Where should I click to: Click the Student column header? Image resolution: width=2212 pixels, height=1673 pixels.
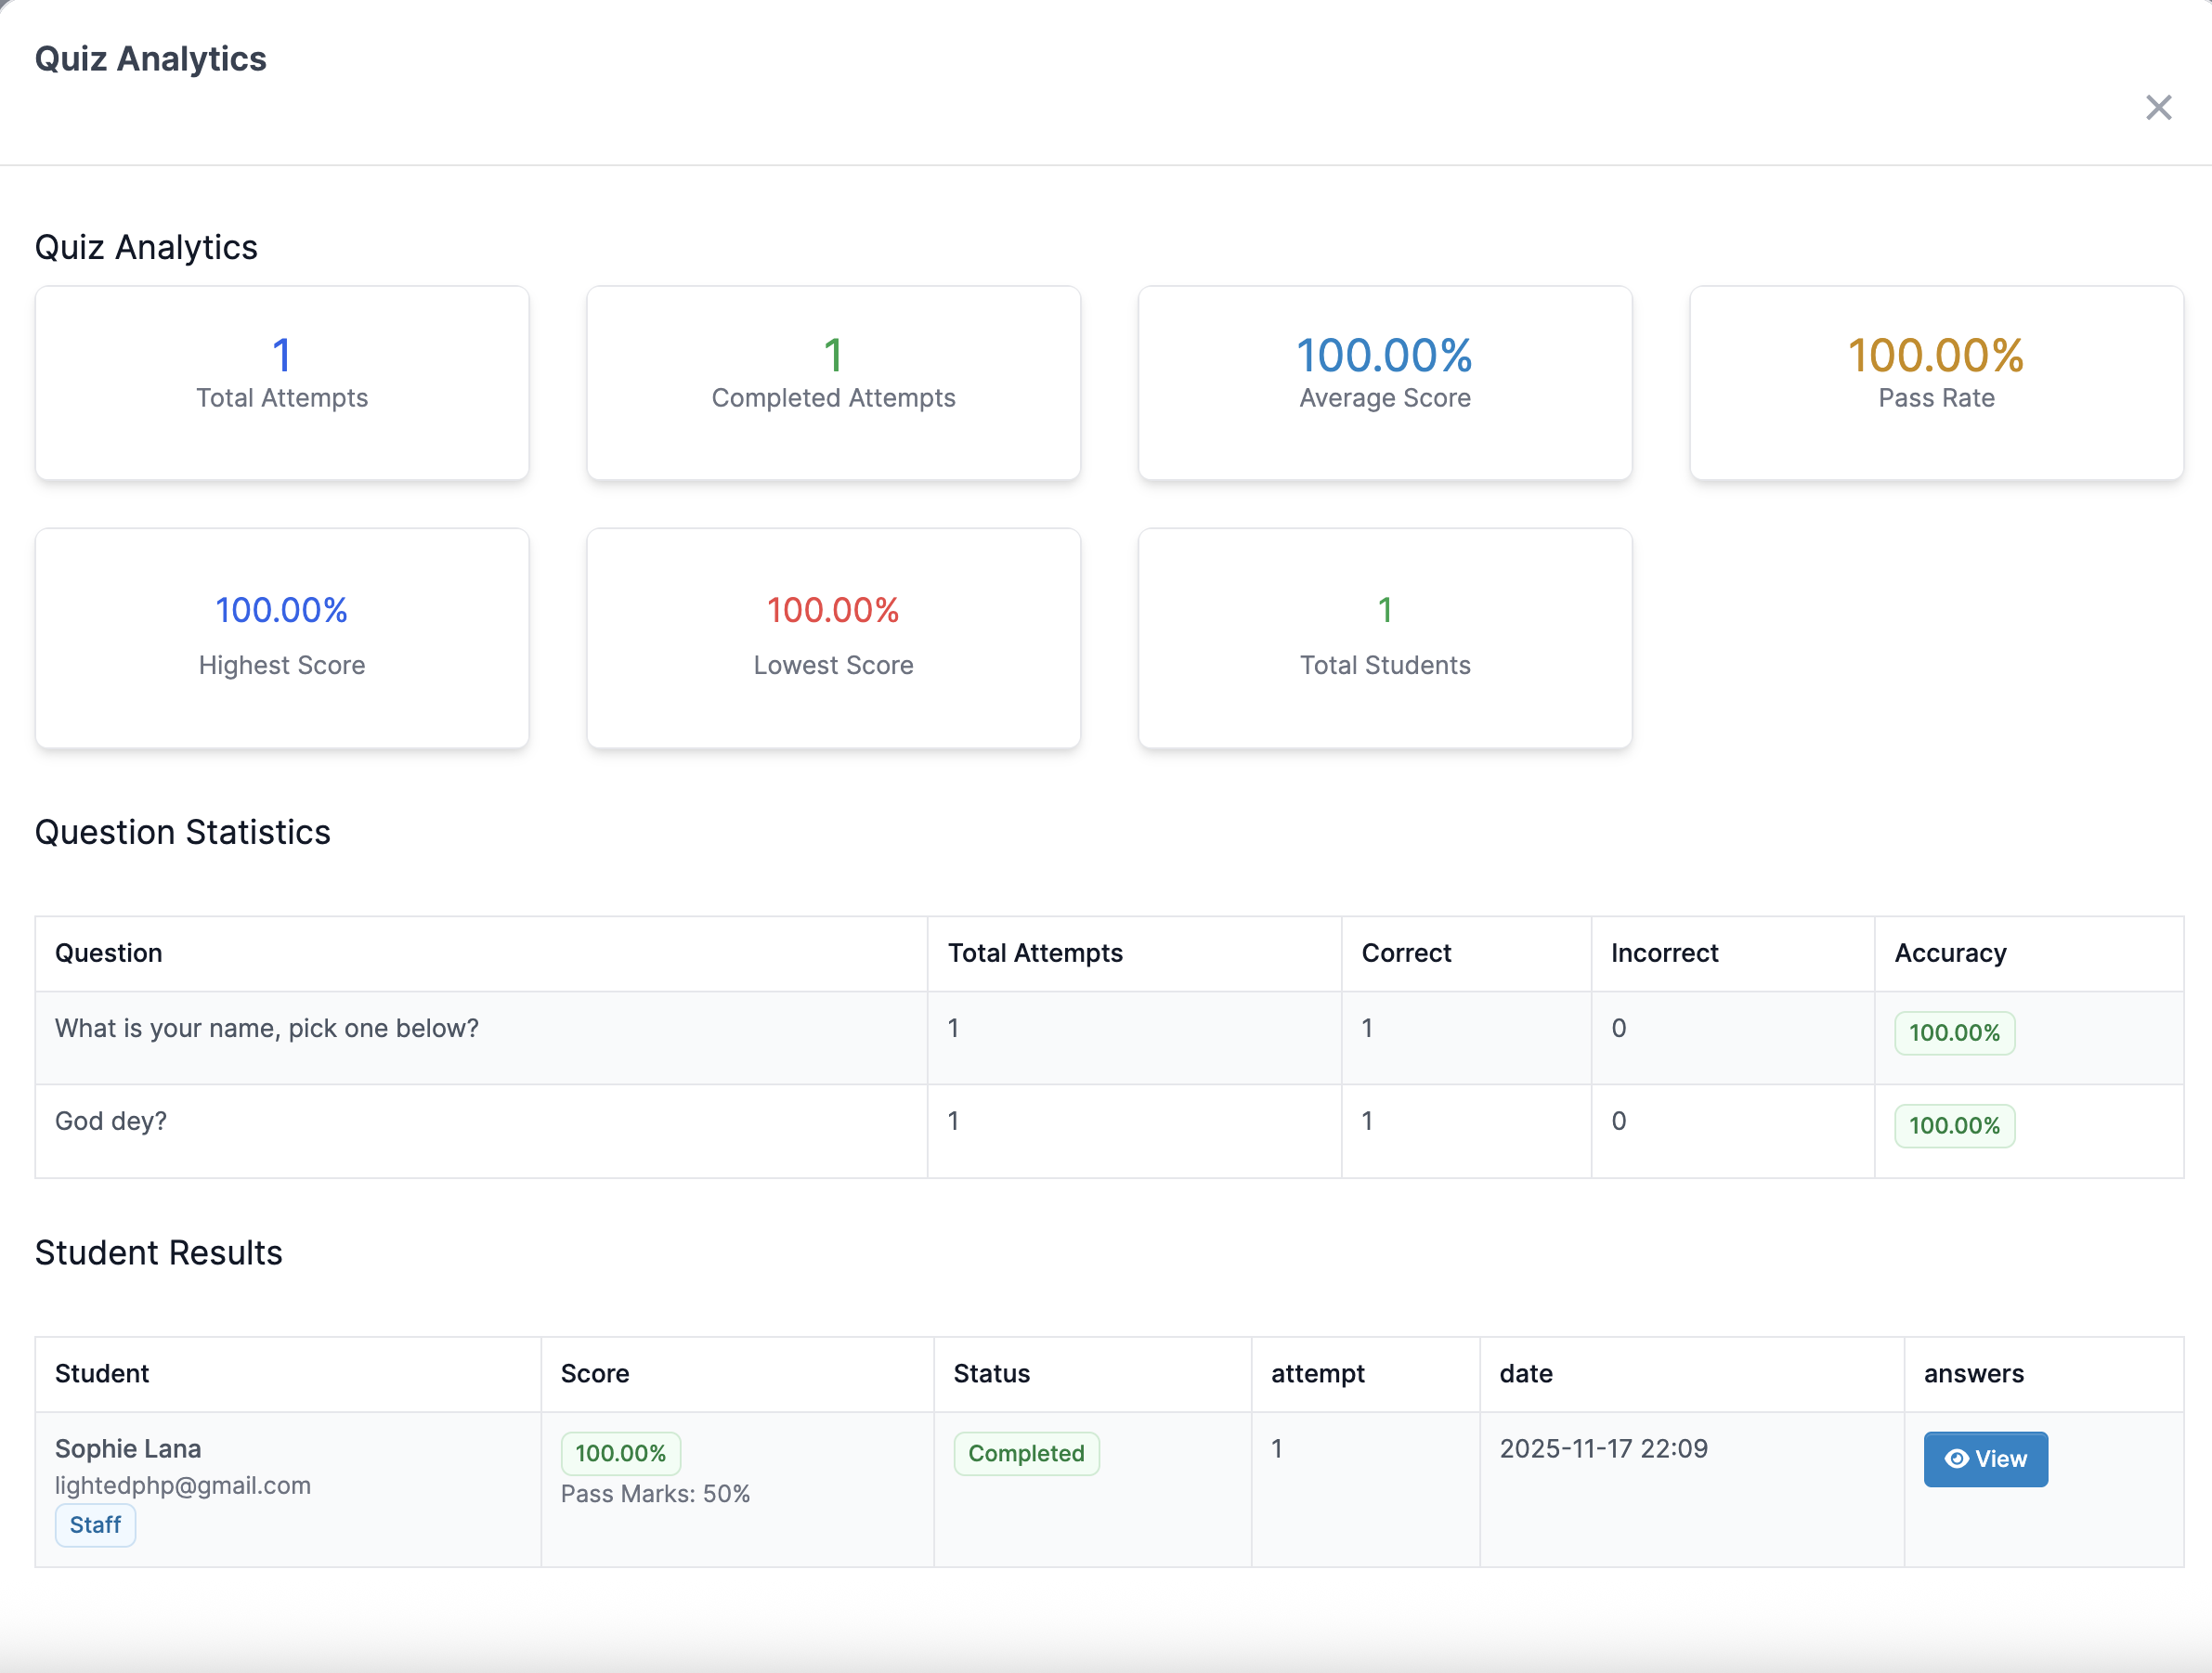point(102,1373)
